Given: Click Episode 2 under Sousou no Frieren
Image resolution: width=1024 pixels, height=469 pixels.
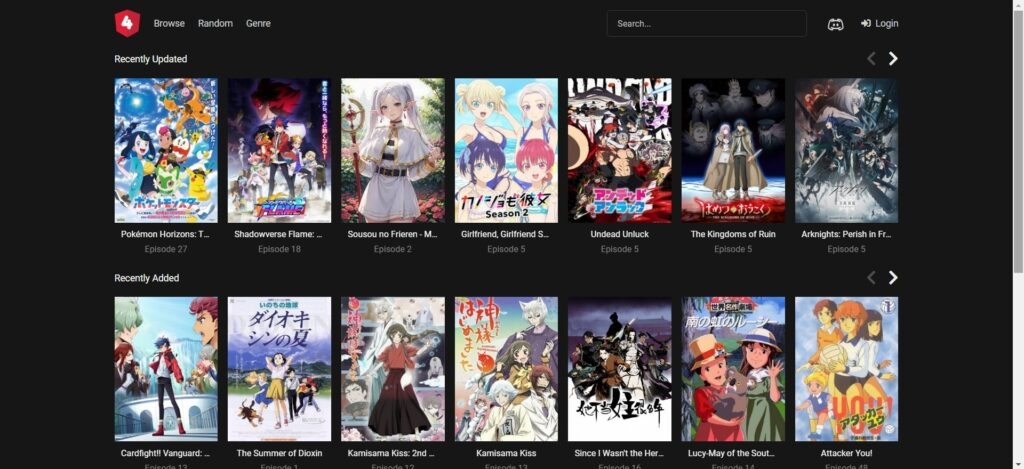Looking at the screenshot, I should click(392, 249).
